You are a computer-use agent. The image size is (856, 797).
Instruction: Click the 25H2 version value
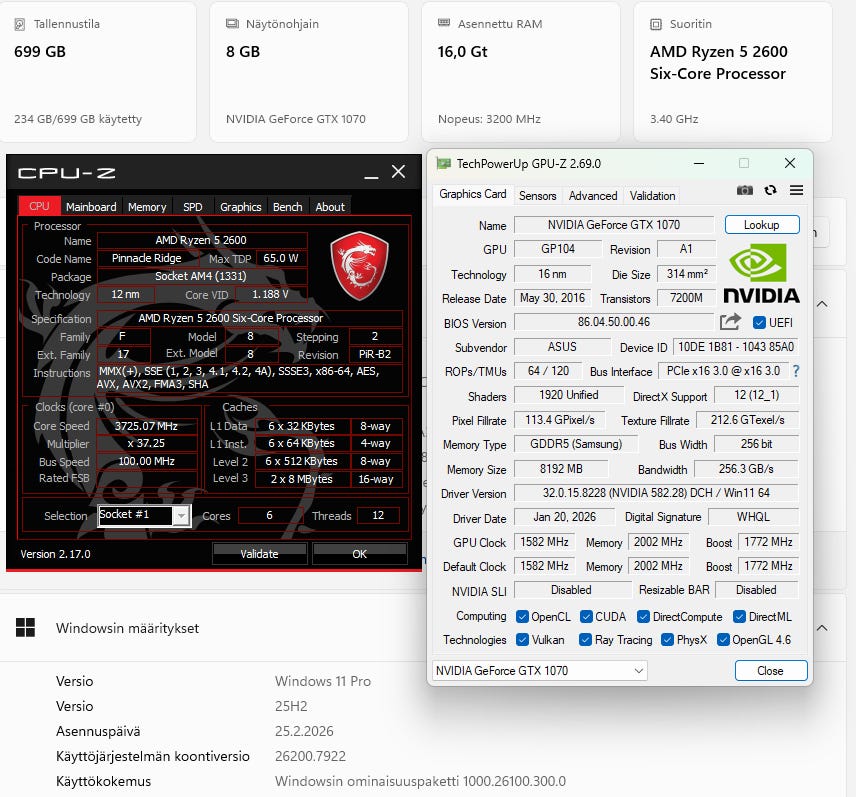(291, 706)
